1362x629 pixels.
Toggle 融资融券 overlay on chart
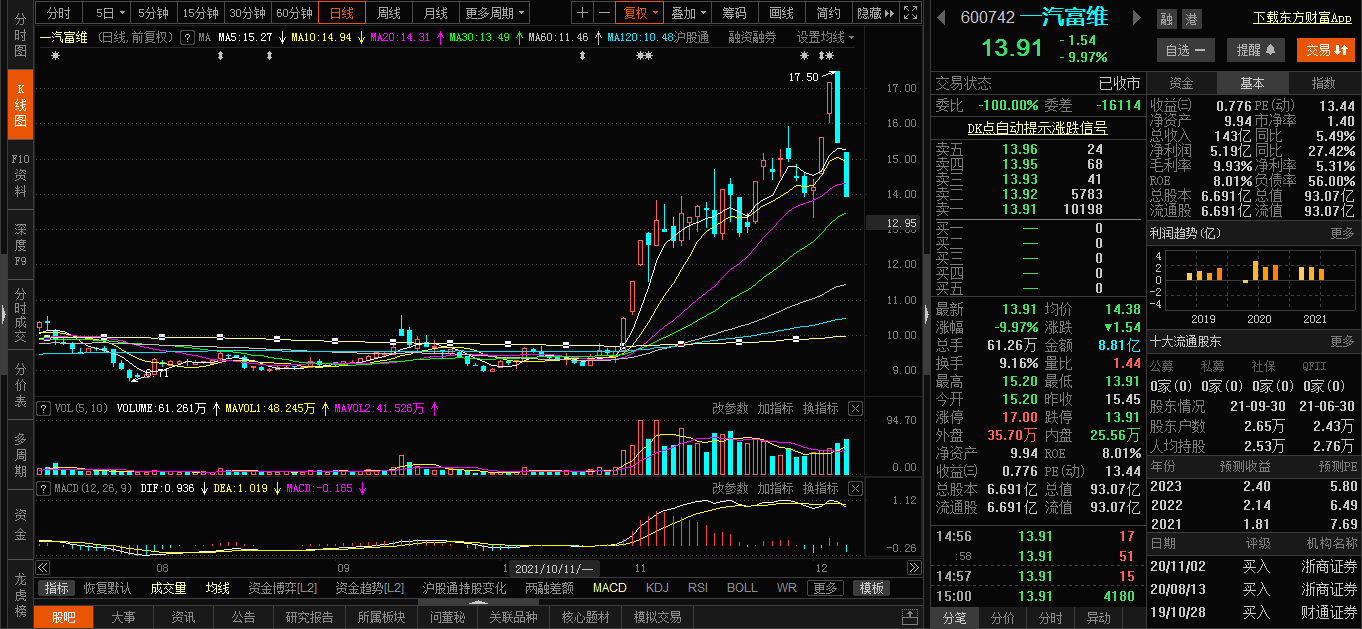tap(752, 37)
